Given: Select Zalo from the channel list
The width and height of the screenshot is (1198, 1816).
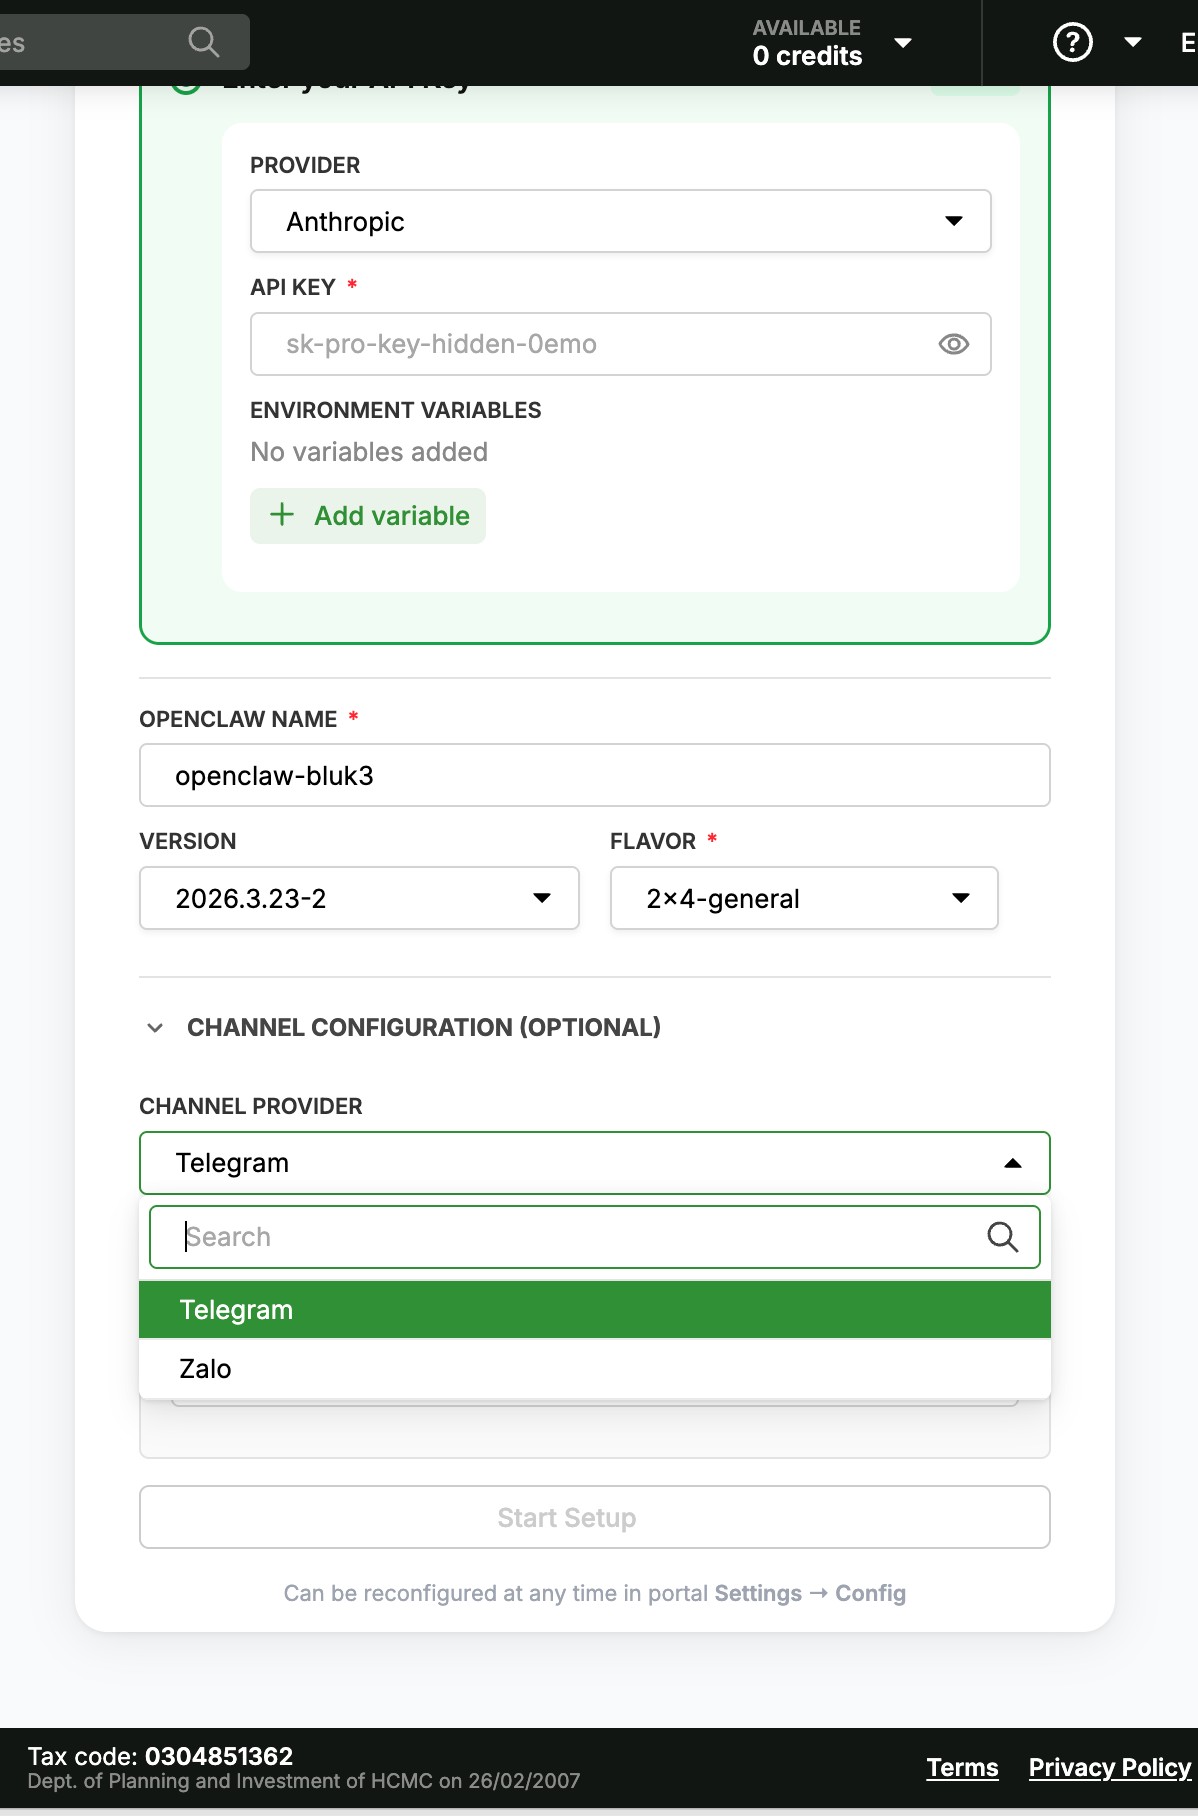Looking at the screenshot, I should coord(594,1368).
